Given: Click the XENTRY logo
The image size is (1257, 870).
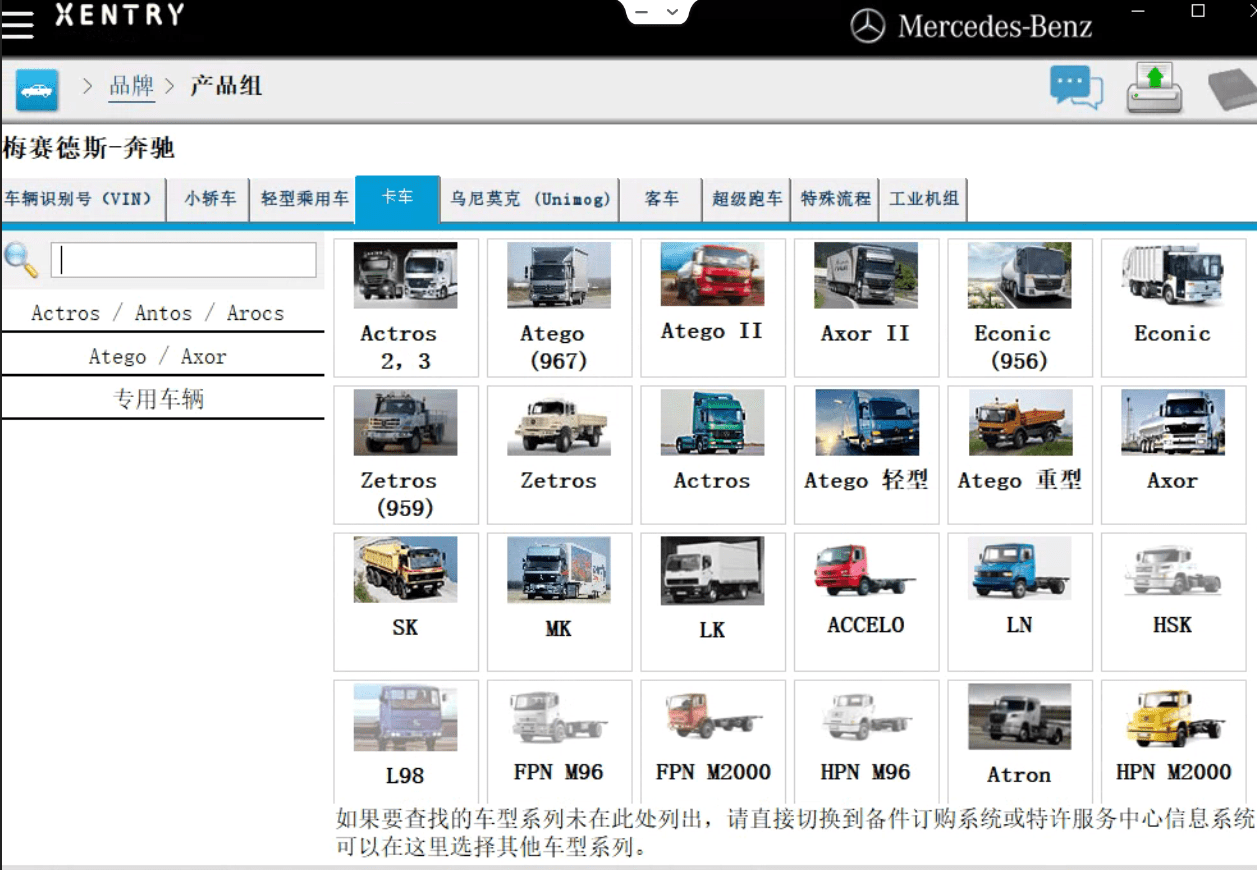Looking at the screenshot, I should tap(120, 16).
